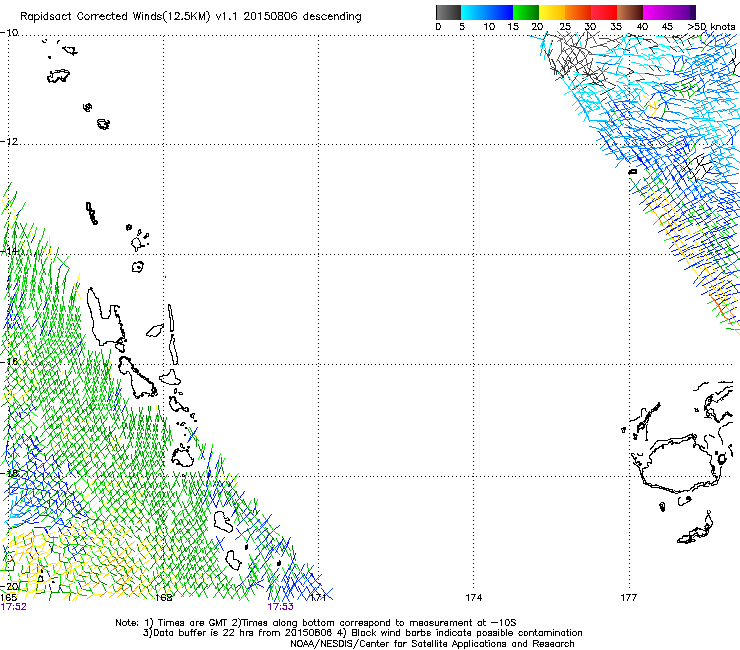Click the latitude label '-12'

(x=9, y=142)
